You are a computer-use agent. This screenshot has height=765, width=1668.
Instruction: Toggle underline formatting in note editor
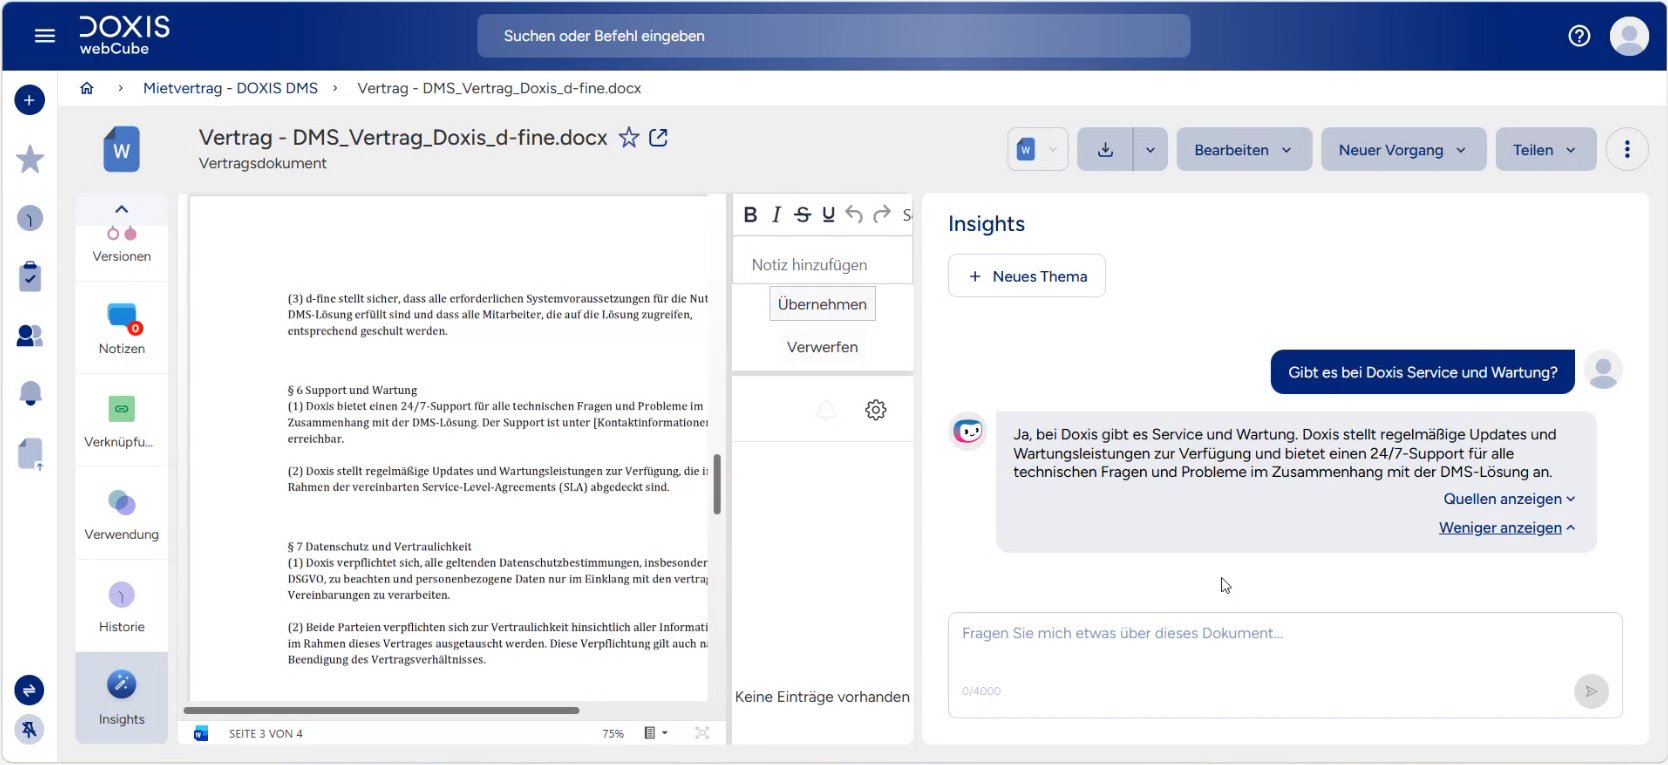point(828,214)
